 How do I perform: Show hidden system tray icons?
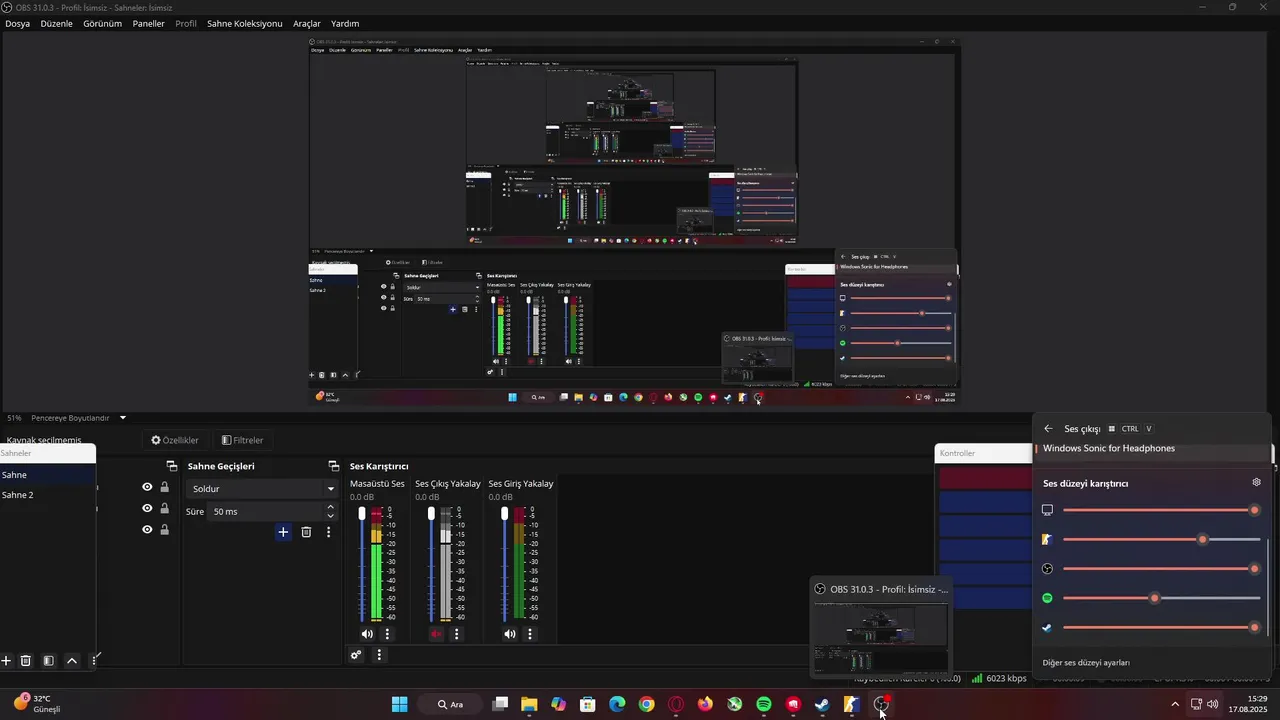tap(1175, 704)
